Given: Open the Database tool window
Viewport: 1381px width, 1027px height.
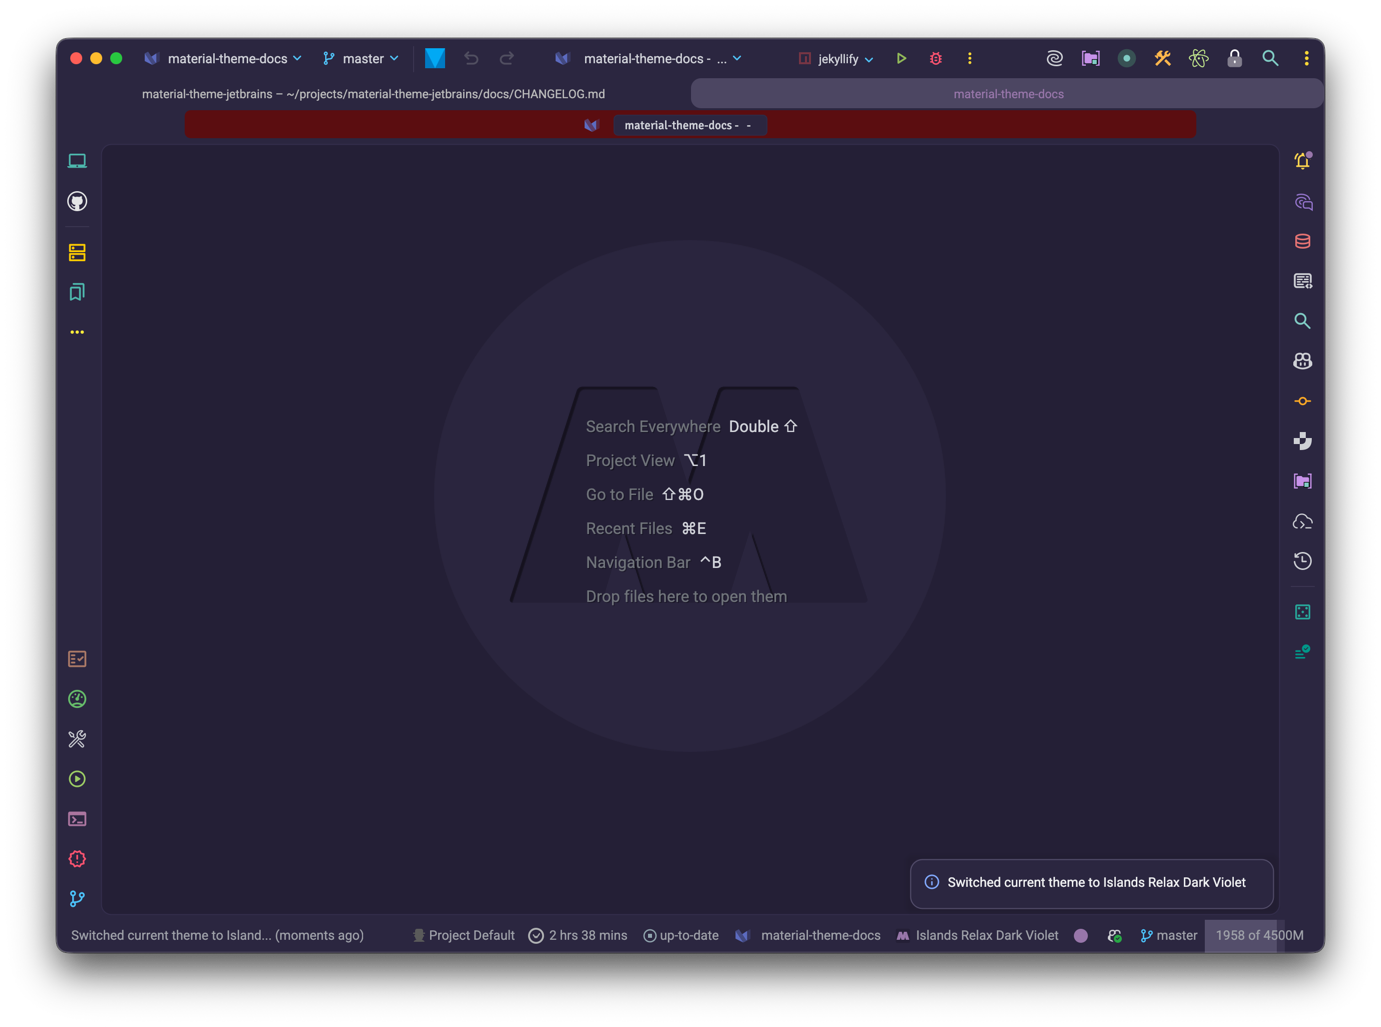Looking at the screenshot, I should click(x=1302, y=241).
